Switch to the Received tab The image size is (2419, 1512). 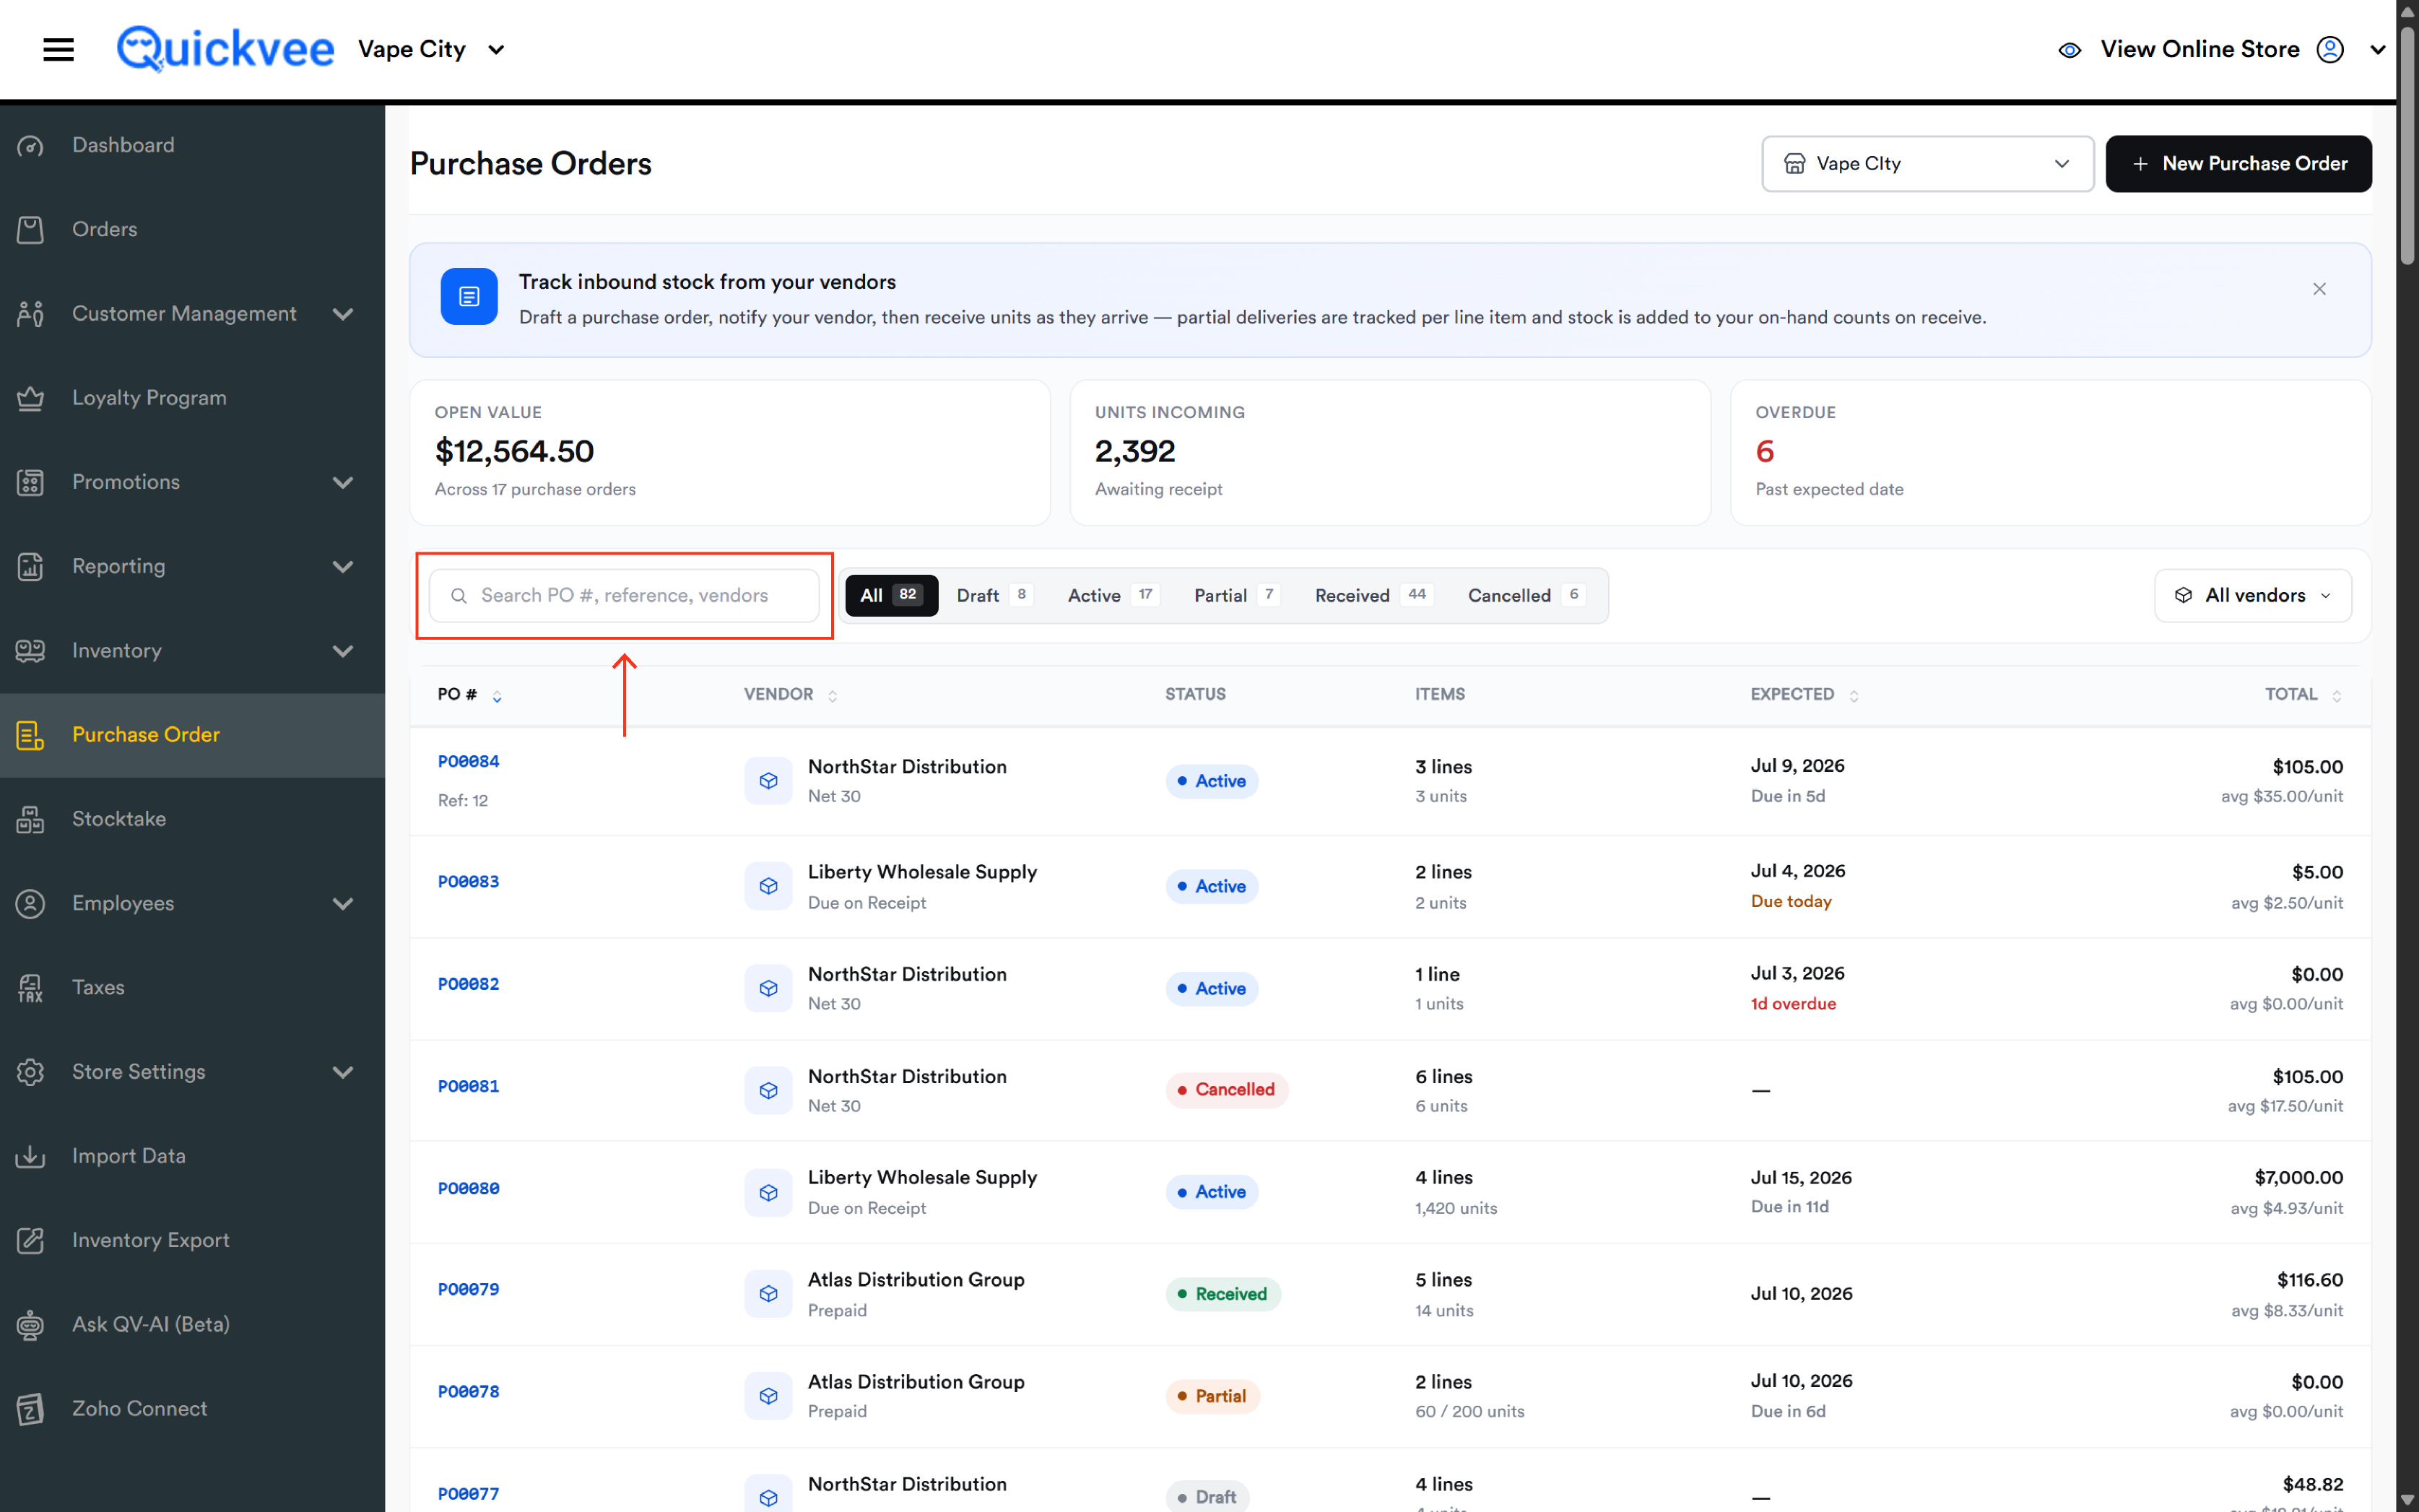tap(1373, 596)
